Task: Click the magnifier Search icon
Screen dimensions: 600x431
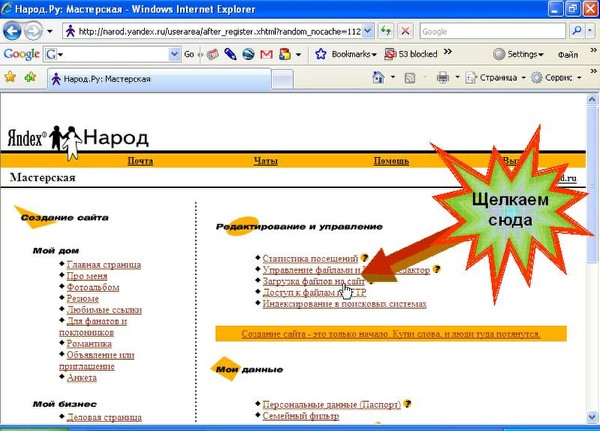Action: pyautogui.click(x=577, y=31)
